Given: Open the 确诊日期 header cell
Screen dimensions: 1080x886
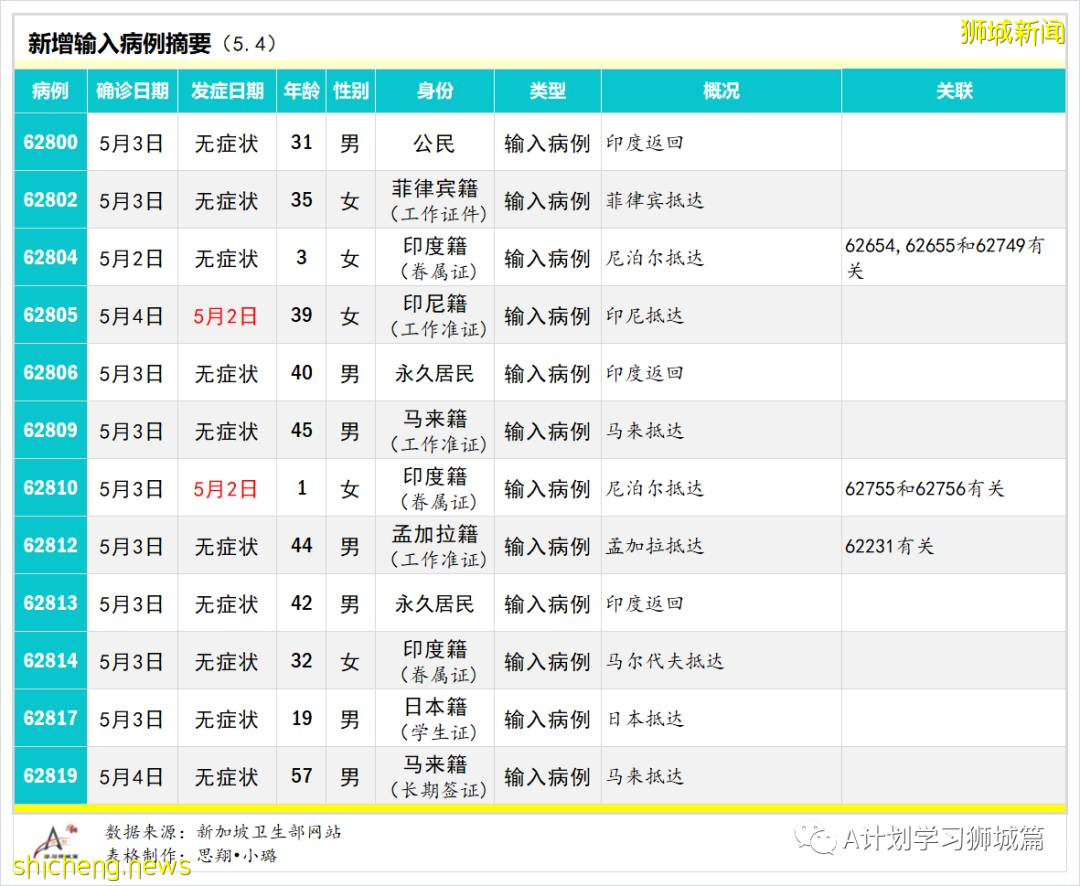Looking at the screenshot, I should point(131,90).
